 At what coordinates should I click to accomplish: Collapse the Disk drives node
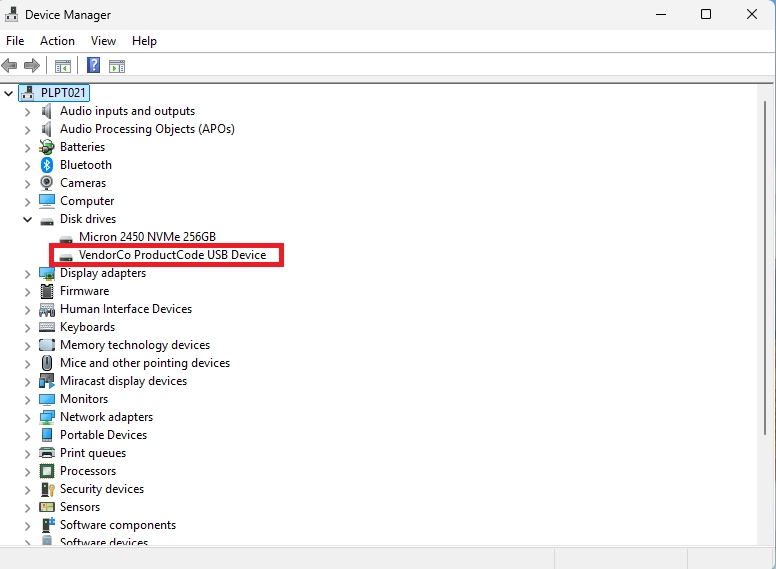pyautogui.click(x=27, y=219)
